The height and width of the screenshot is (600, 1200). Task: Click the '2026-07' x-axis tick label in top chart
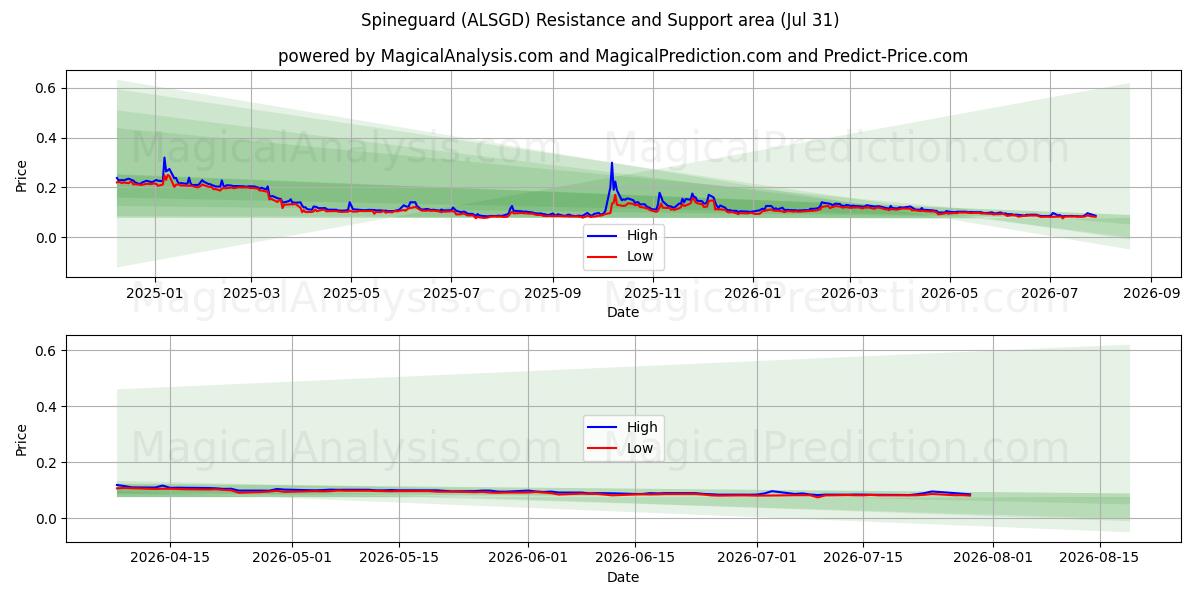coord(1049,293)
